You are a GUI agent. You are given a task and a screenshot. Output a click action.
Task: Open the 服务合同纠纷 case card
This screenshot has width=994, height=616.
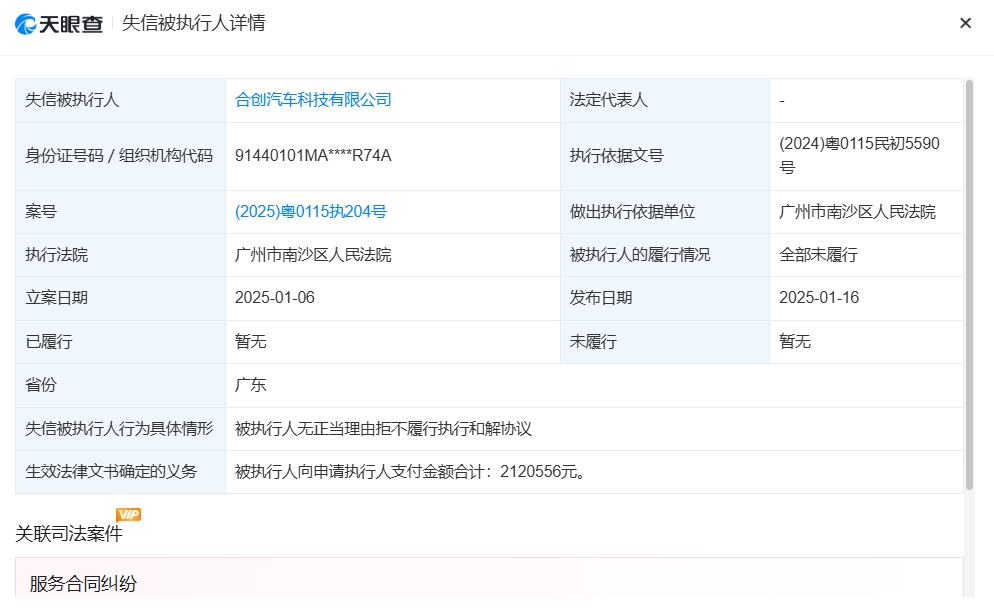tap(489, 577)
